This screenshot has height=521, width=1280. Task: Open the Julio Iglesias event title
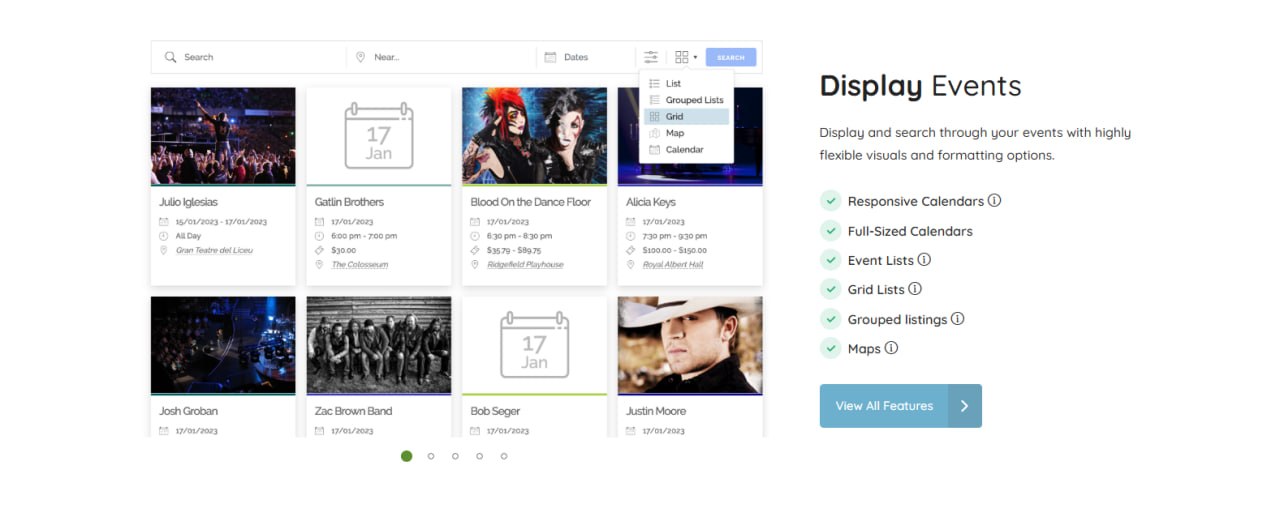[188, 202]
